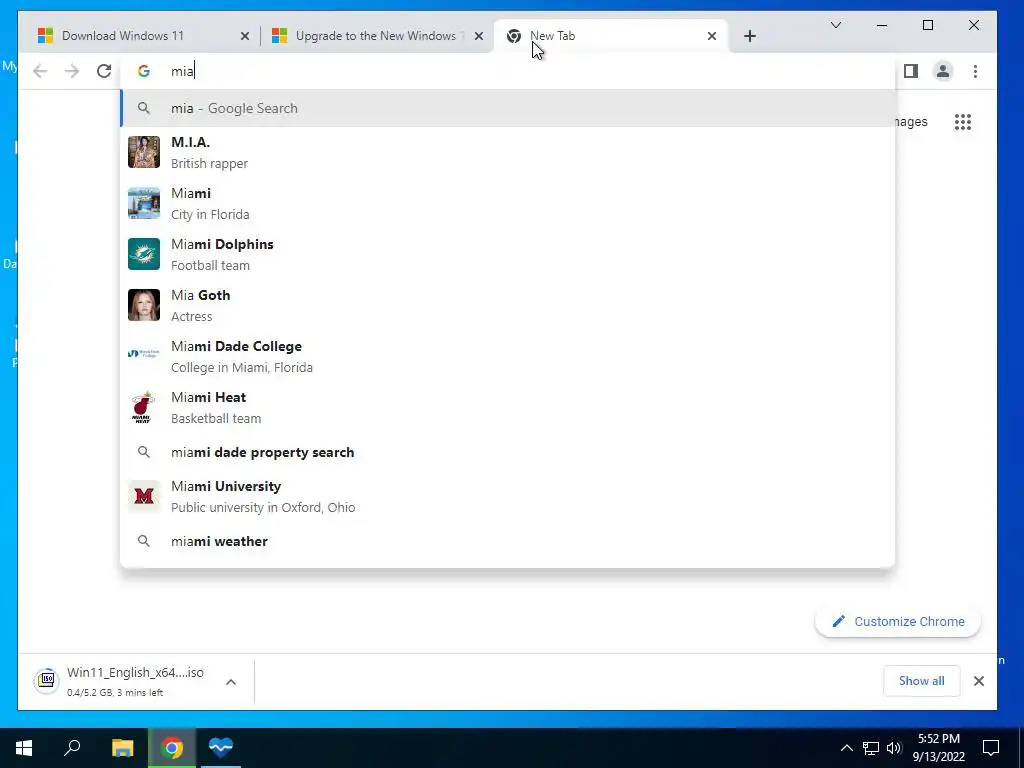This screenshot has width=1024, height=768.
Task: Click the Miami University M logo
Action: 144,496
